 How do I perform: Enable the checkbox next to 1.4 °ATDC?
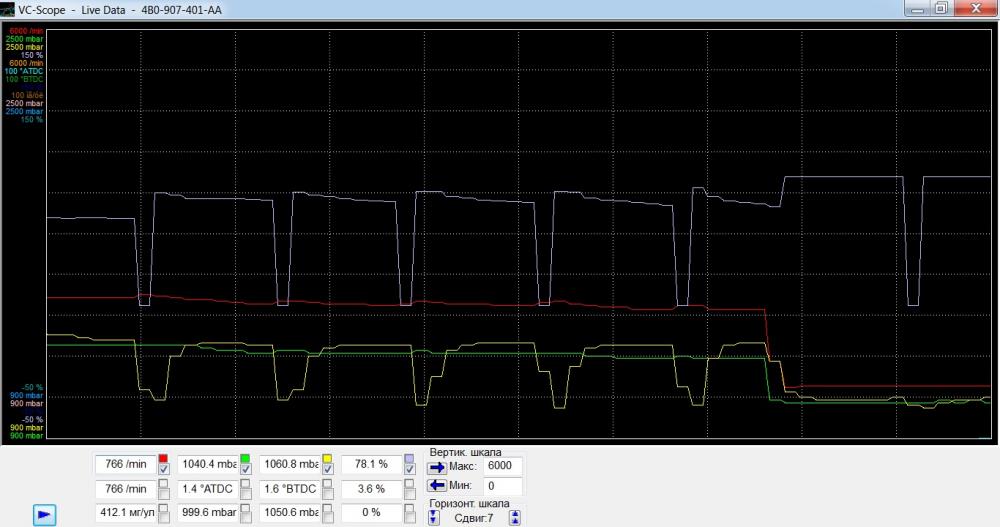(245, 489)
